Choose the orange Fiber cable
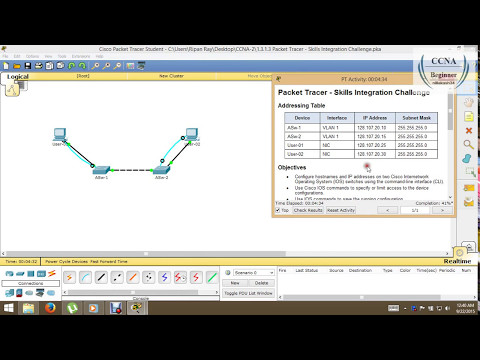The width and height of the screenshot is (480, 360). pyautogui.click(x=133, y=277)
